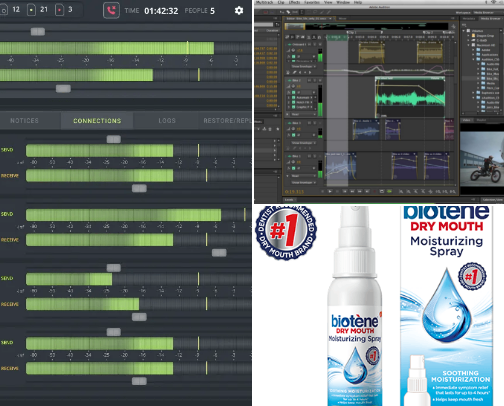
Task: Click the Pause button in Audition transport
Action: point(337,191)
